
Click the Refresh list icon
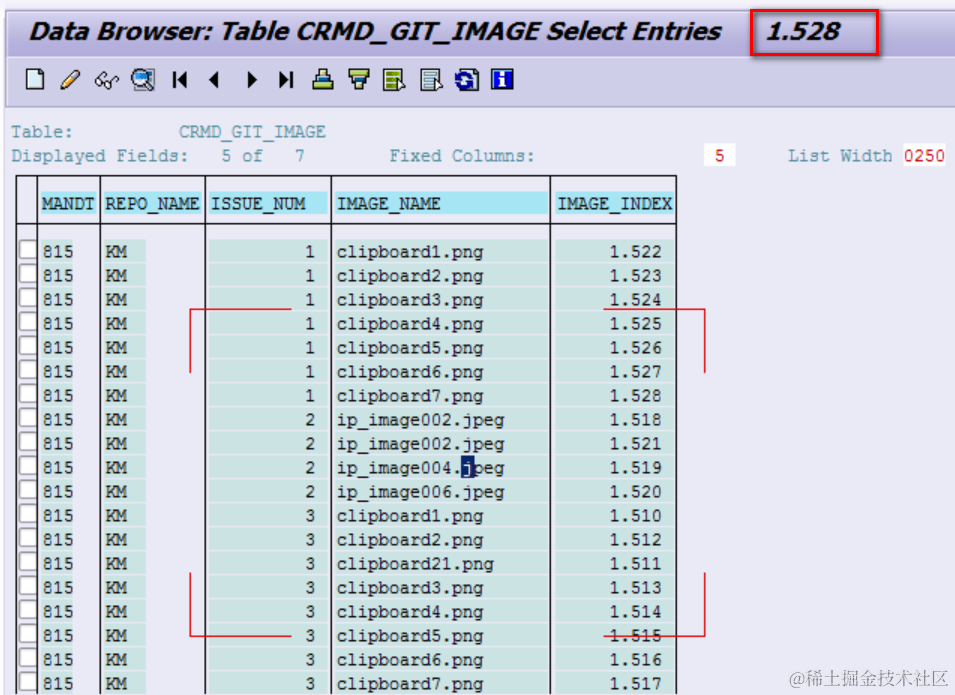point(467,80)
